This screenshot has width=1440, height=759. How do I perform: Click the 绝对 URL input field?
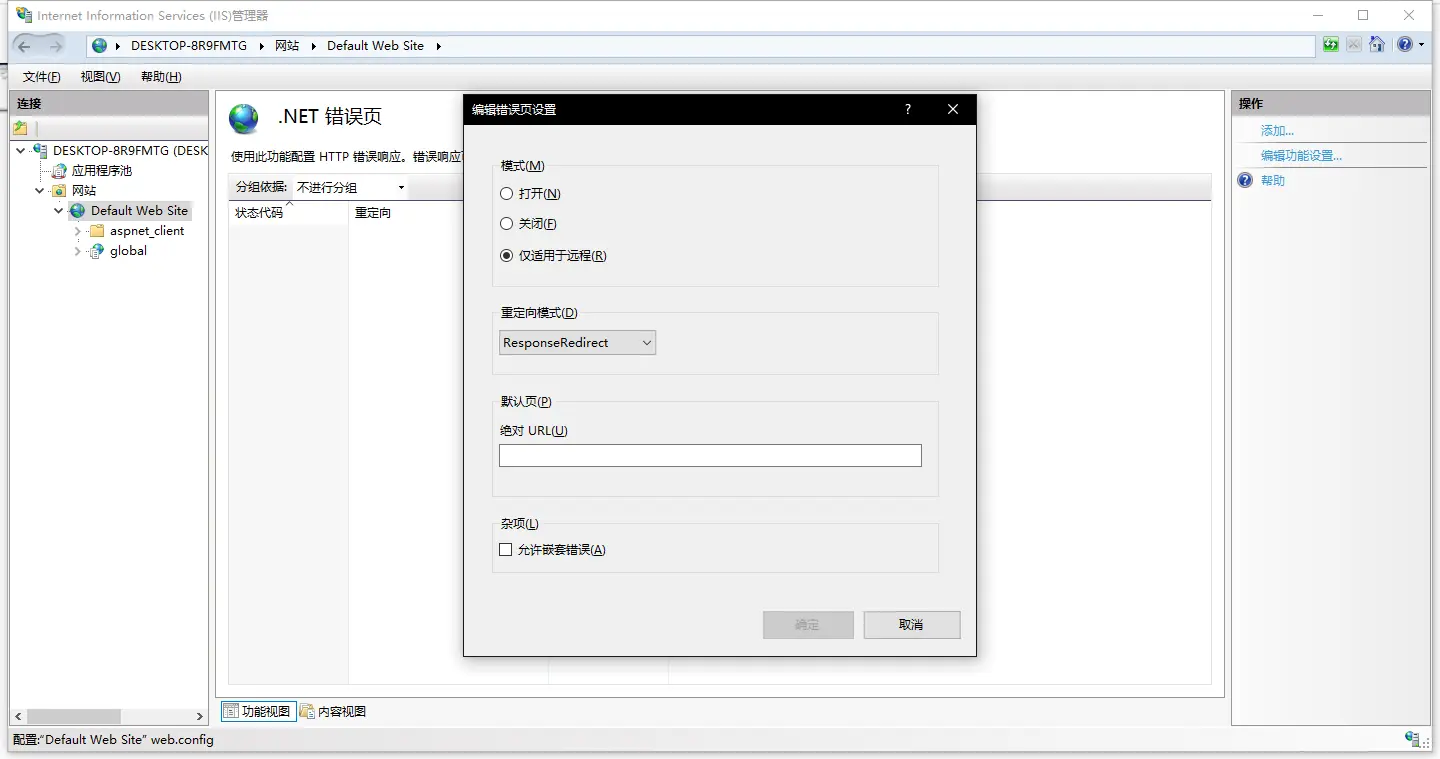[710, 455]
